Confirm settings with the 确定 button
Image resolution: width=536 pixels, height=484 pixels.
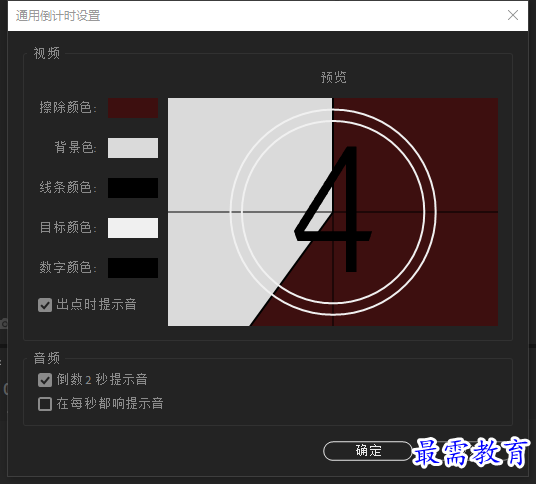tap(368, 451)
